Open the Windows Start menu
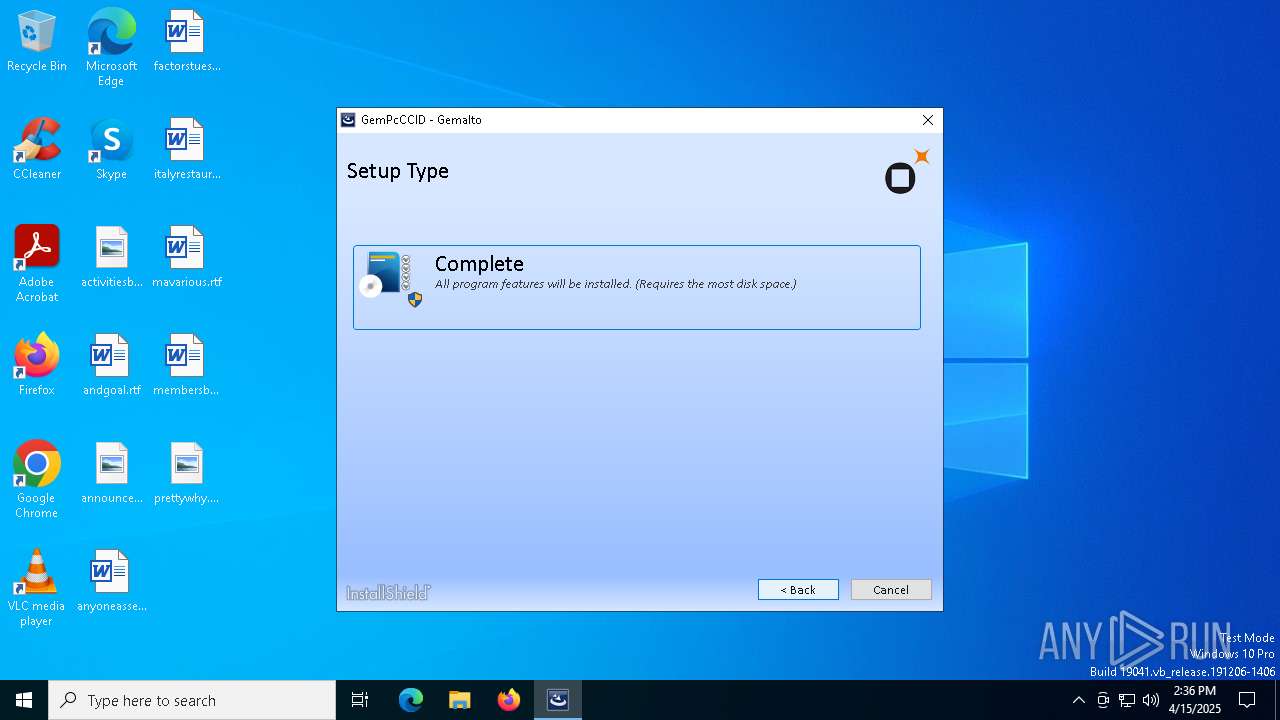The image size is (1280, 720). [x=24, y=700]
